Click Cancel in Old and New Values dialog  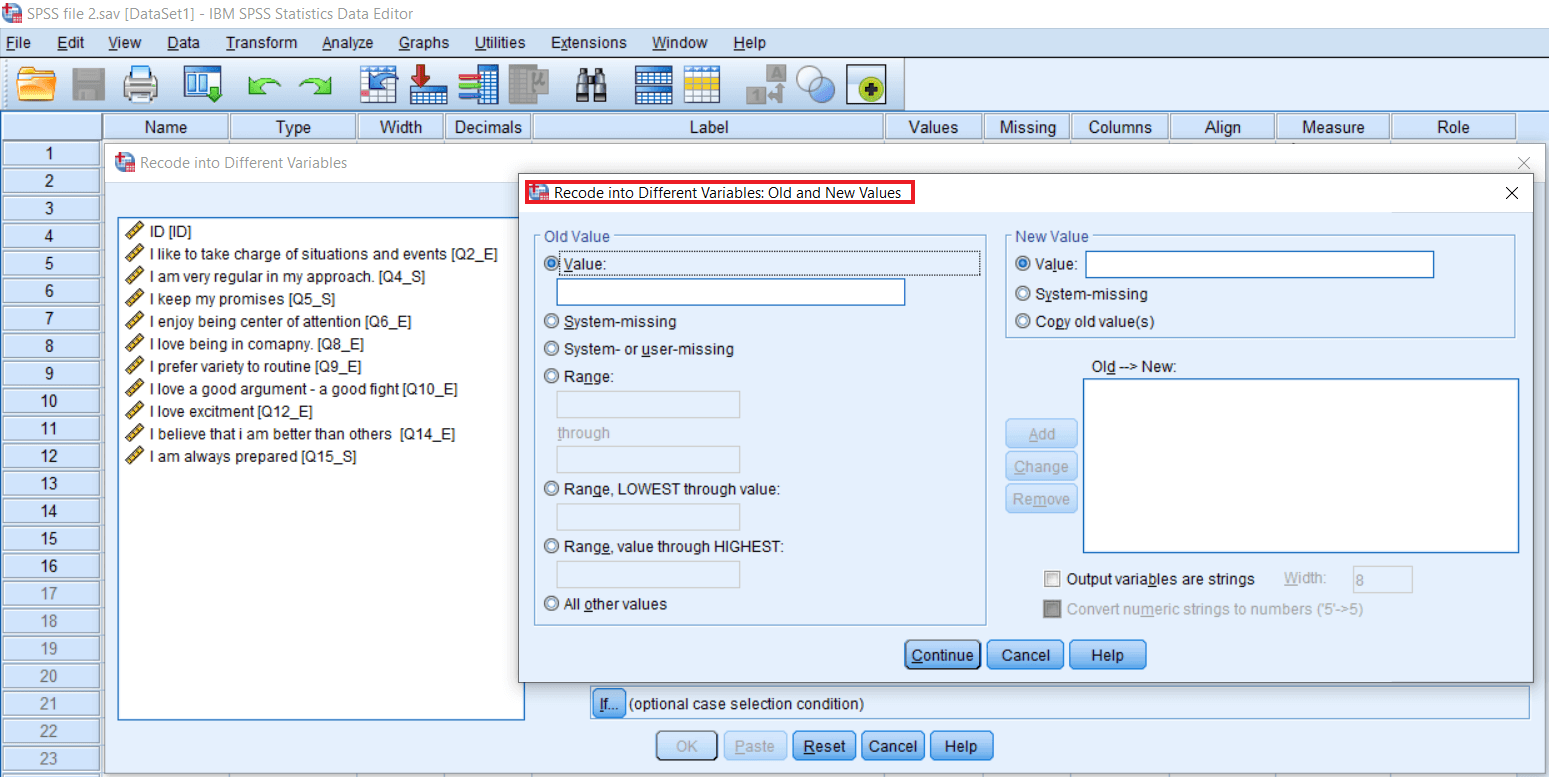point(1025,656)
